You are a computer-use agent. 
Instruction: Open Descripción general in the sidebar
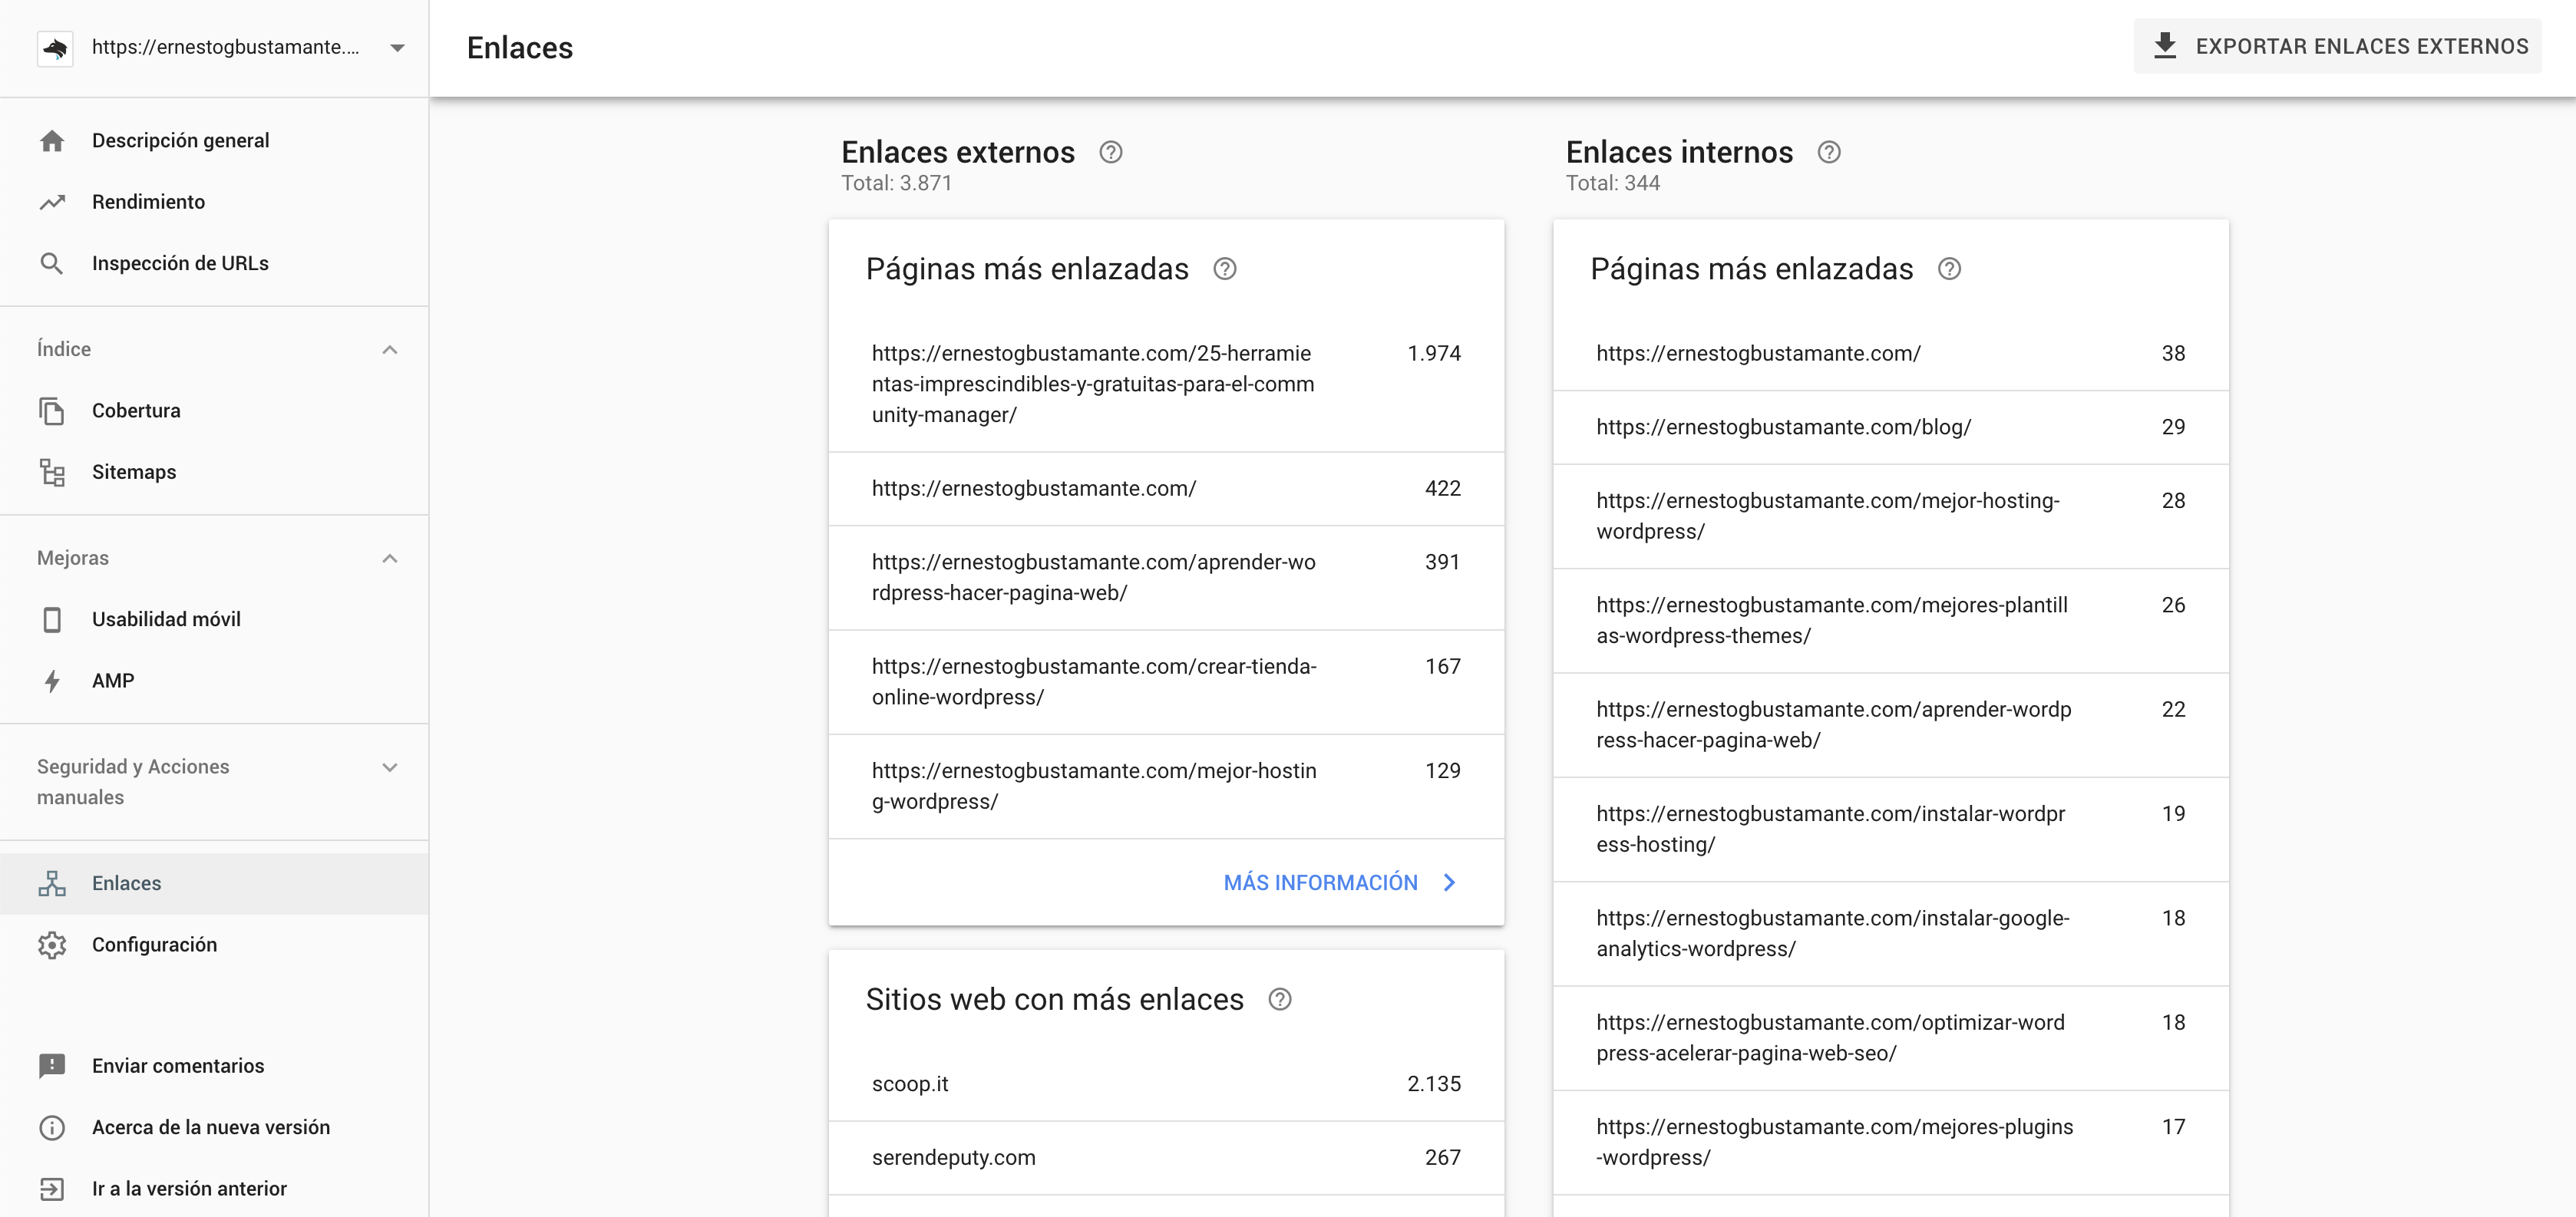coord(214,141)
